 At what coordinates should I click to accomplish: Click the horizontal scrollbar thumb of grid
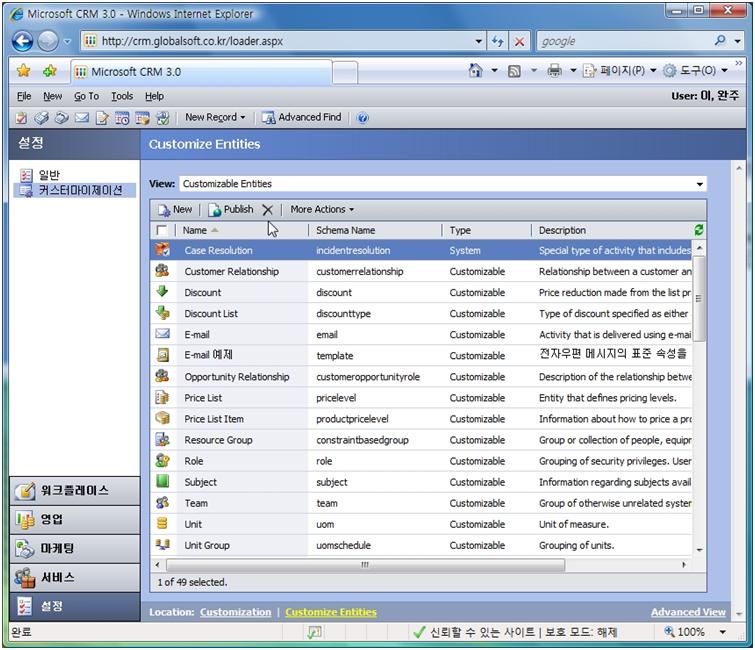[x=365, y=565]
